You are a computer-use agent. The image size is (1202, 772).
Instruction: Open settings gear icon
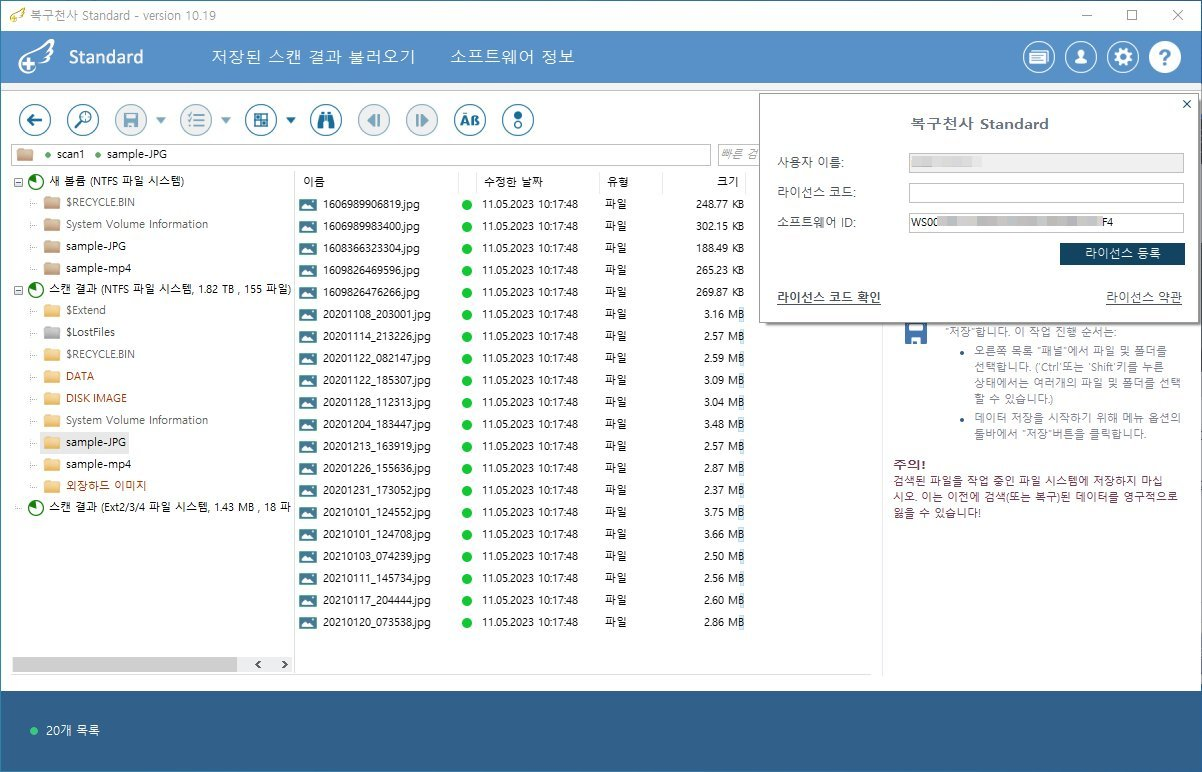(x=1123, y=57)
